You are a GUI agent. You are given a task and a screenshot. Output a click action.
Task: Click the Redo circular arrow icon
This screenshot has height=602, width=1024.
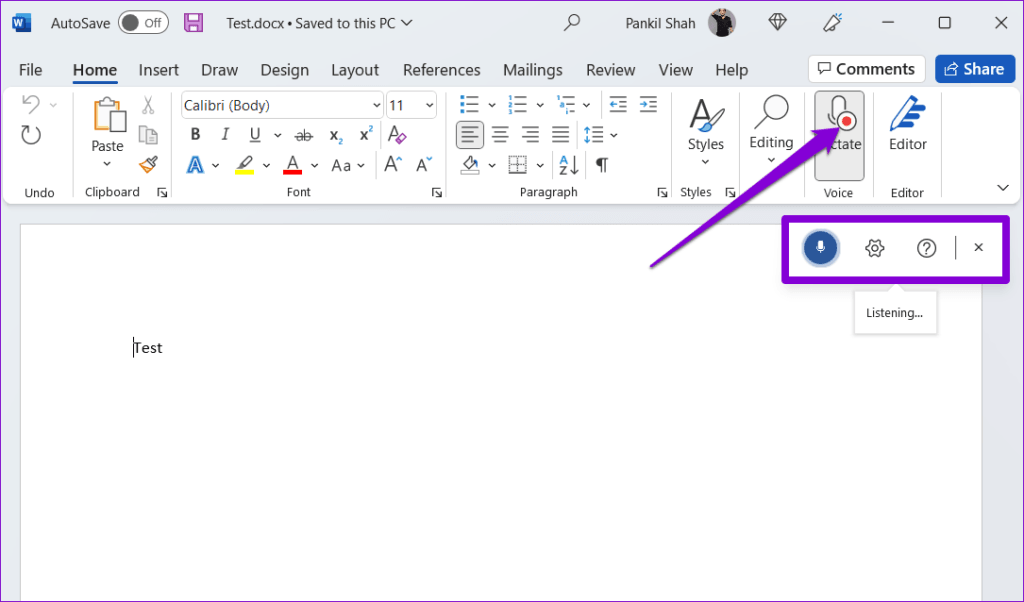tap(31, 135)
